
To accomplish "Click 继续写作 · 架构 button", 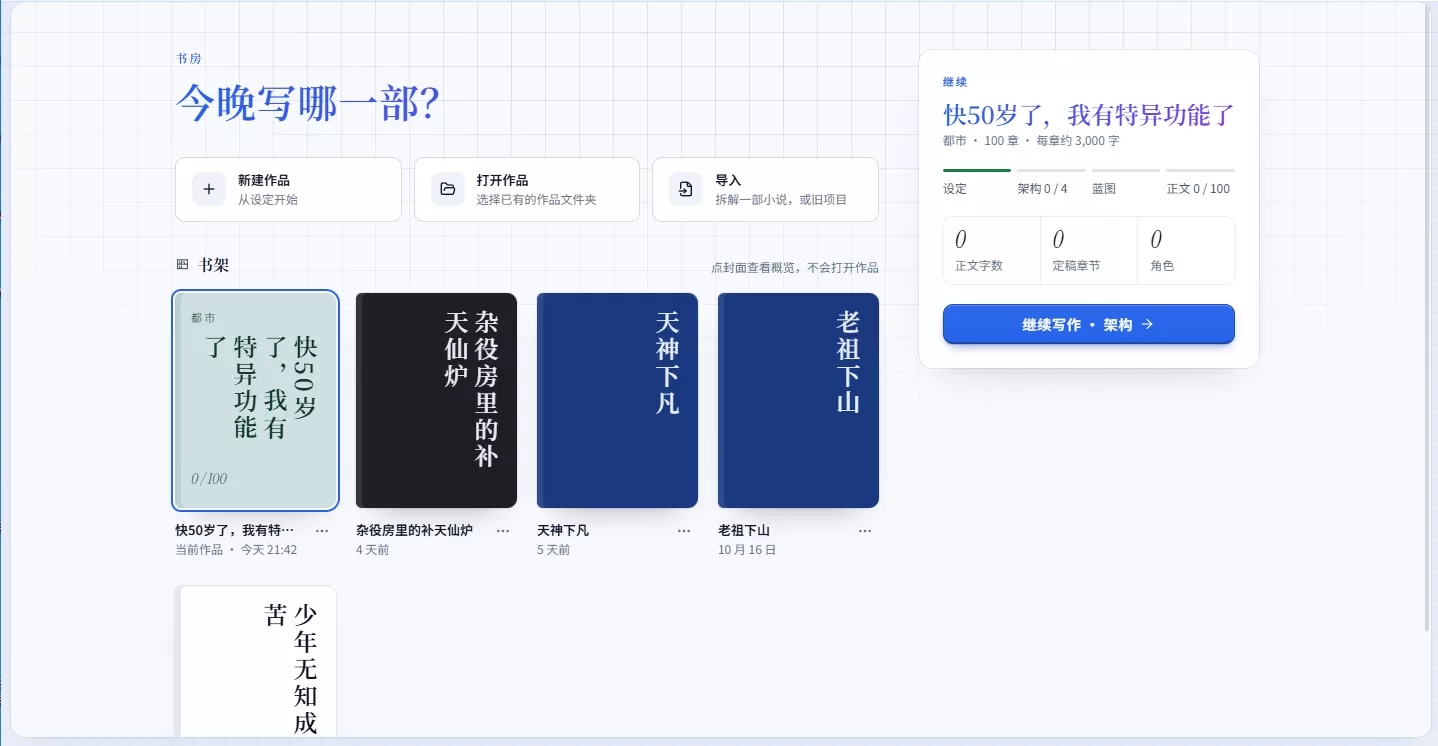I will pyautogui.click(x=1088, y=324).
